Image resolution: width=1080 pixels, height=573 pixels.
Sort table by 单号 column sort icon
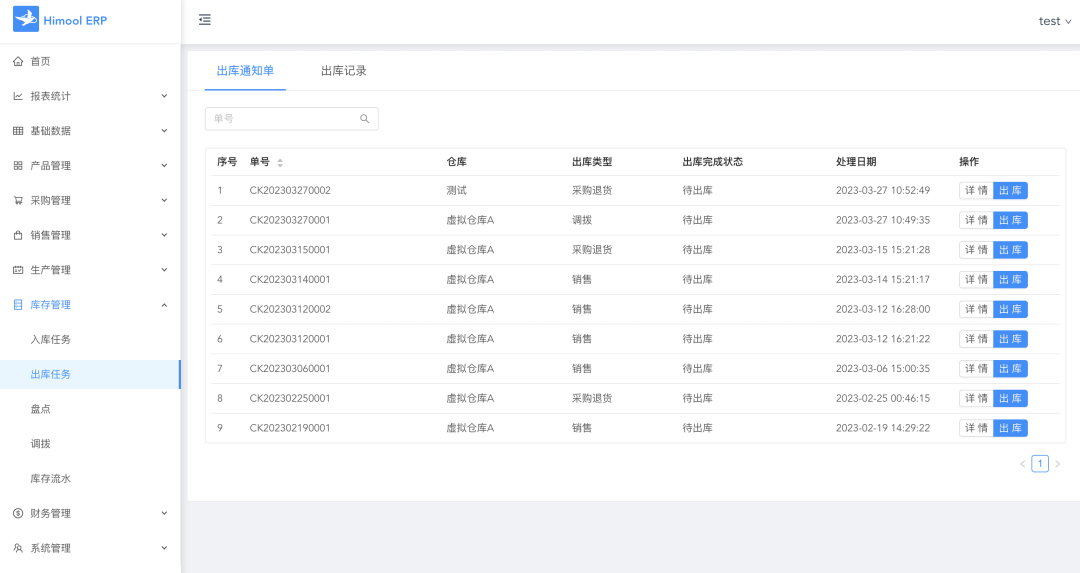(x=280, y=162)
